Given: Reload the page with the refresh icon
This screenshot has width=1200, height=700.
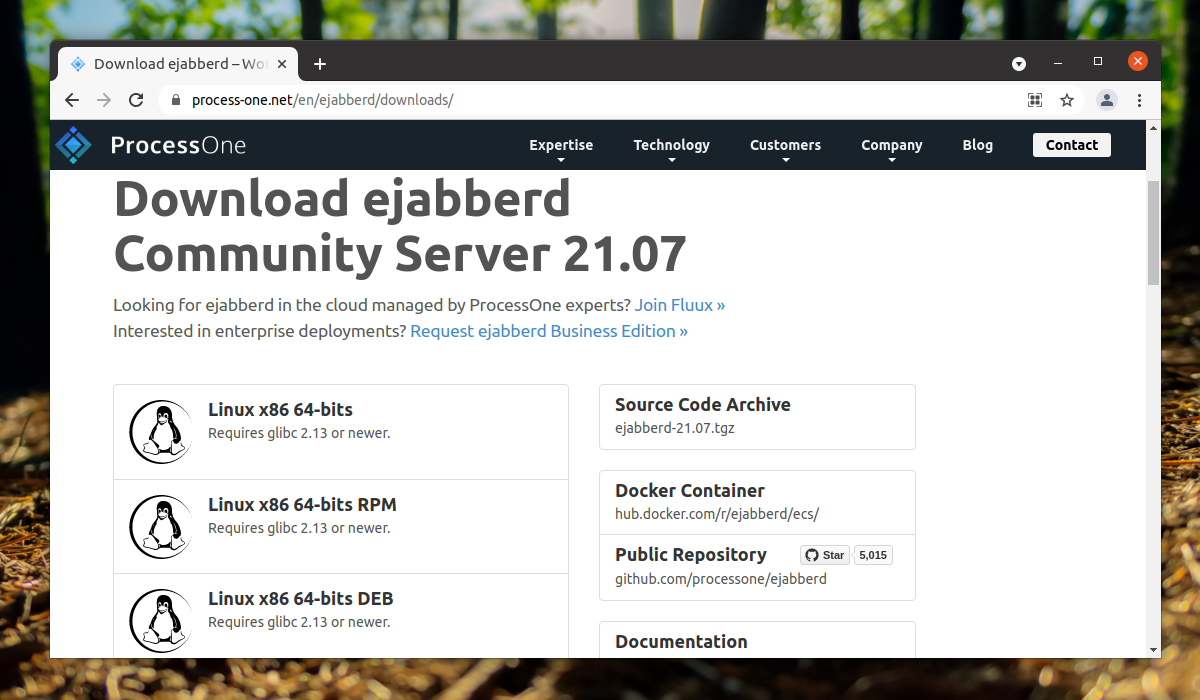Looking at the screenshot, I should (x=136, y=100).
